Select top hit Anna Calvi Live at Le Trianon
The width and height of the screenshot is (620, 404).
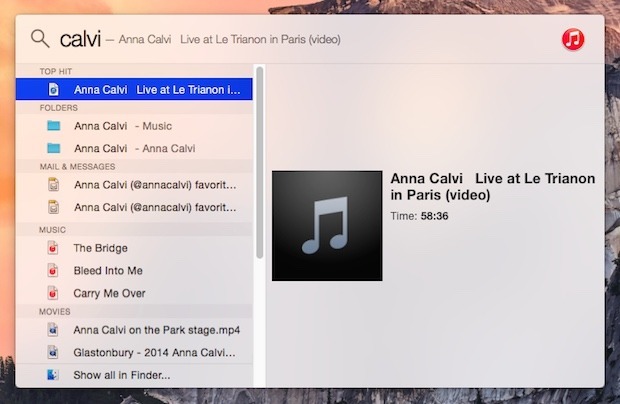coord(156,89)
